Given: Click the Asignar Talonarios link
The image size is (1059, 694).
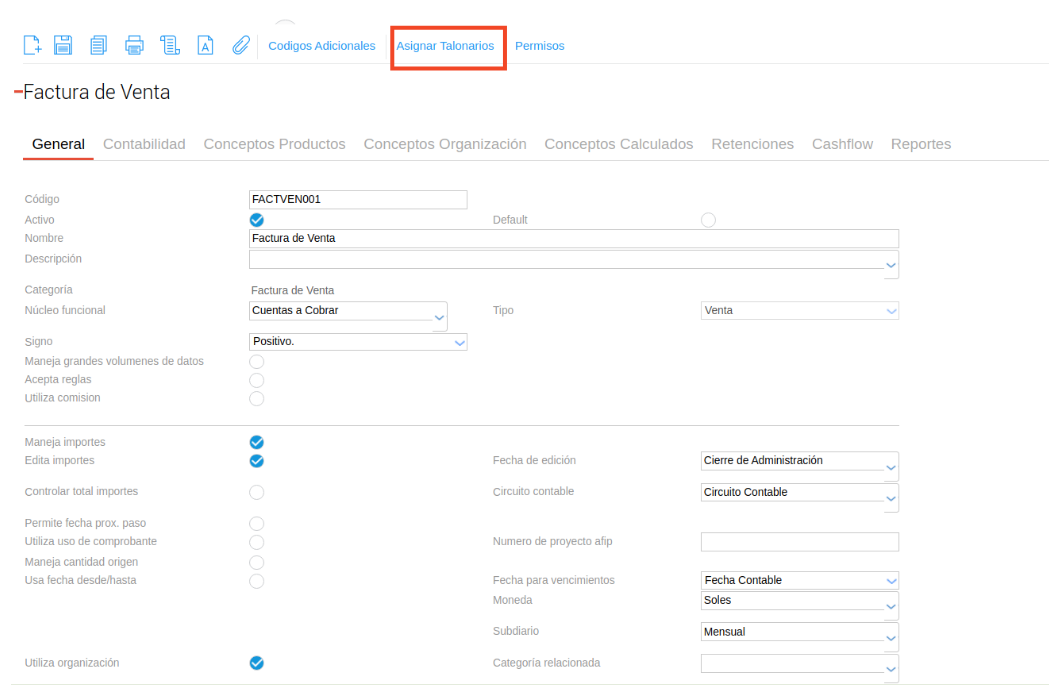Looking at the screenshot, I should (x=445, y=46).
